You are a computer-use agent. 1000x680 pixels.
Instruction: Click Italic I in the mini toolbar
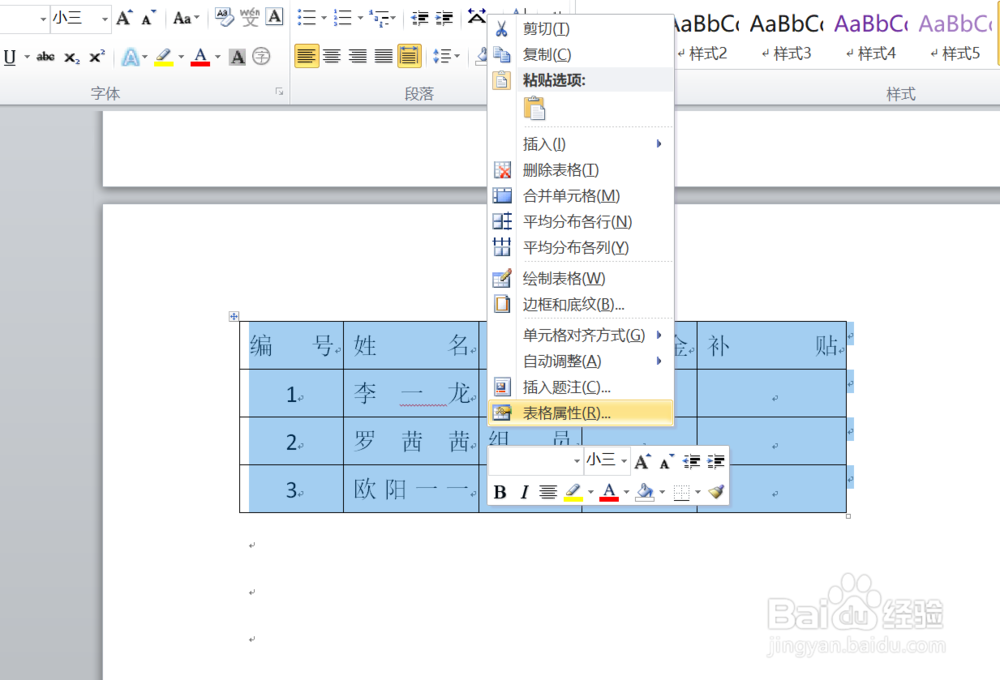coord(524,492)
